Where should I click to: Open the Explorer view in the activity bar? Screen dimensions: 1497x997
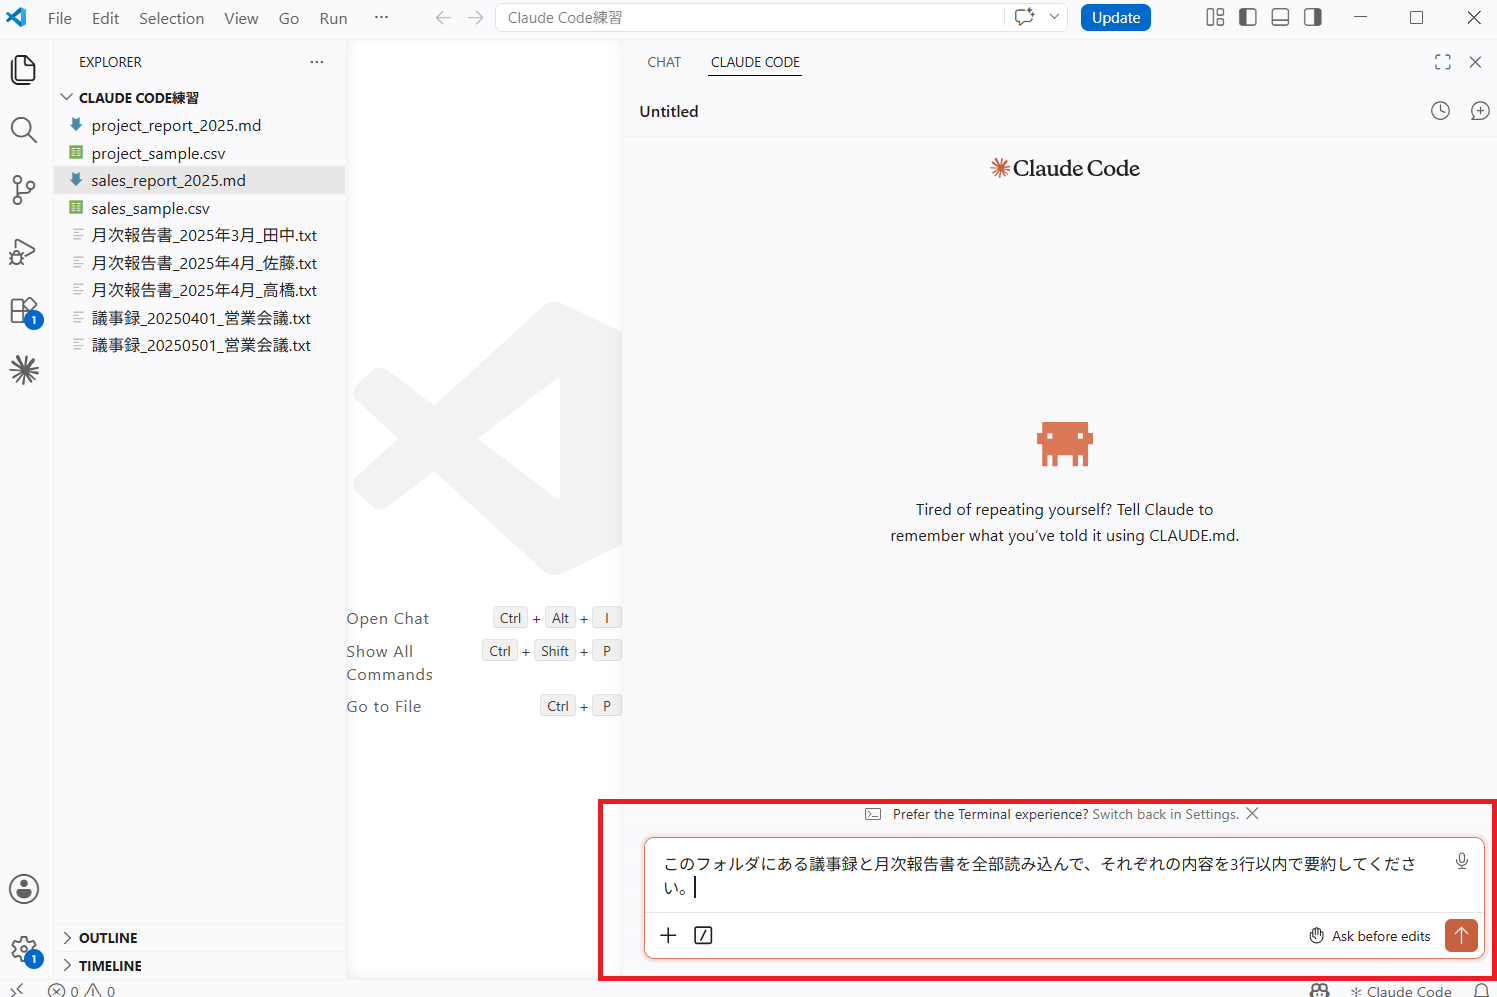24,70
